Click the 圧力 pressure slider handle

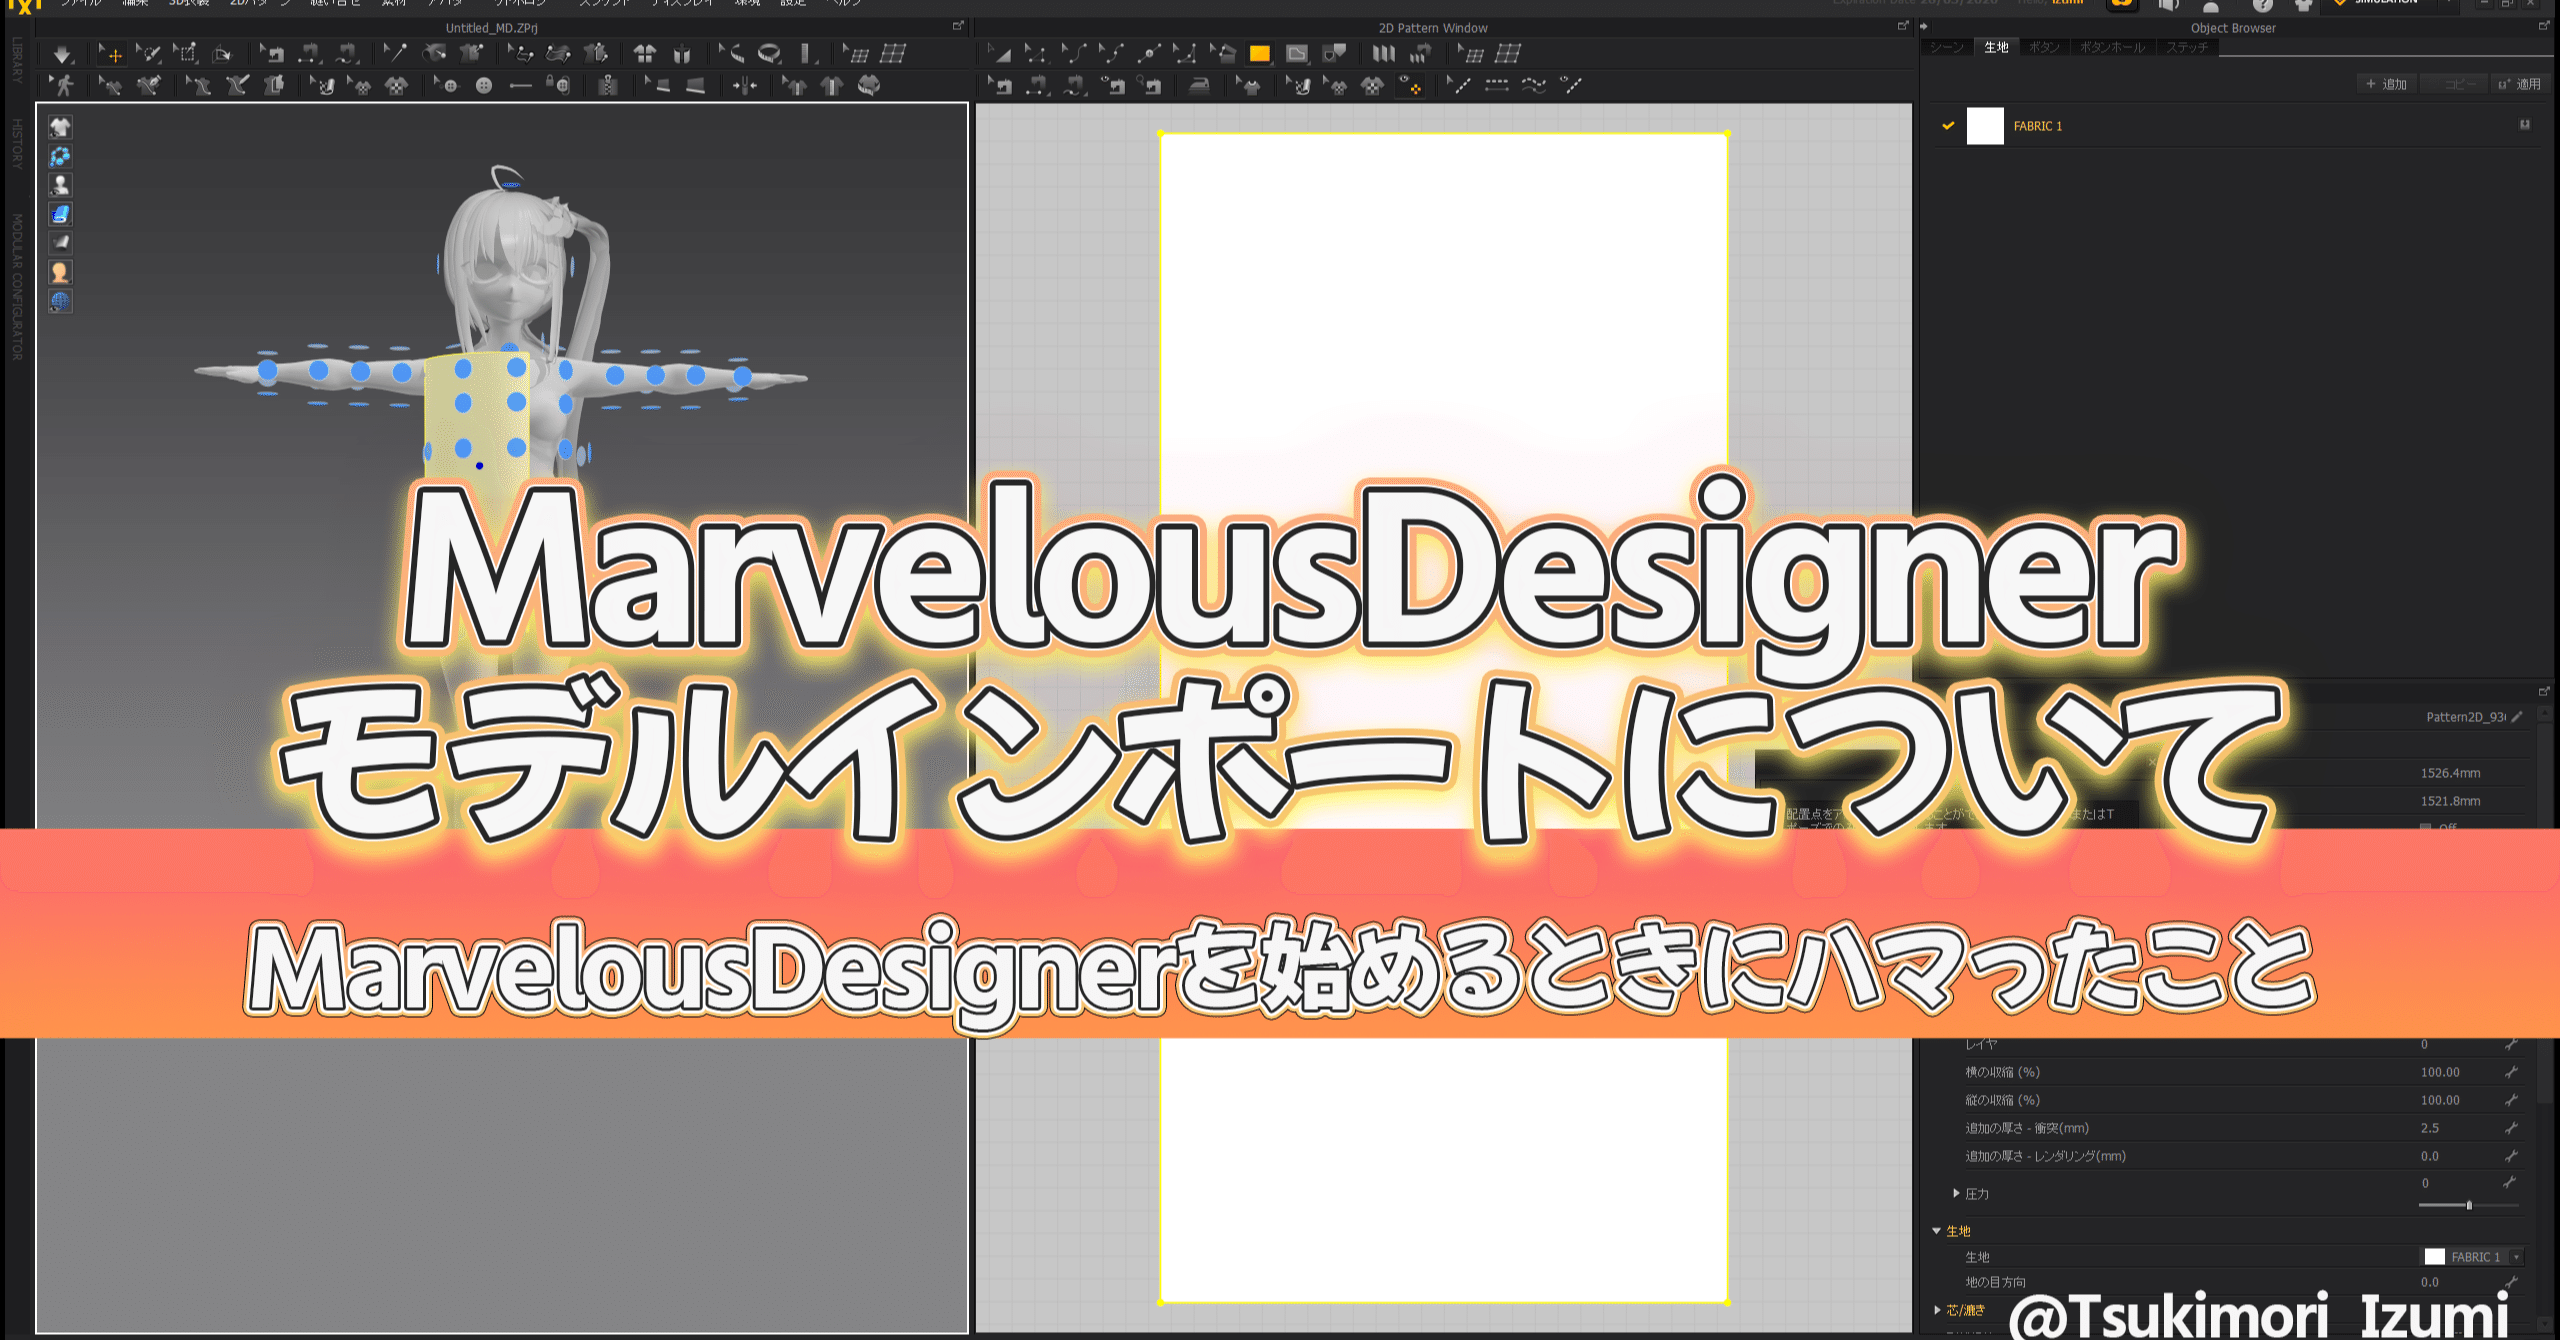coord(2469,1206)
